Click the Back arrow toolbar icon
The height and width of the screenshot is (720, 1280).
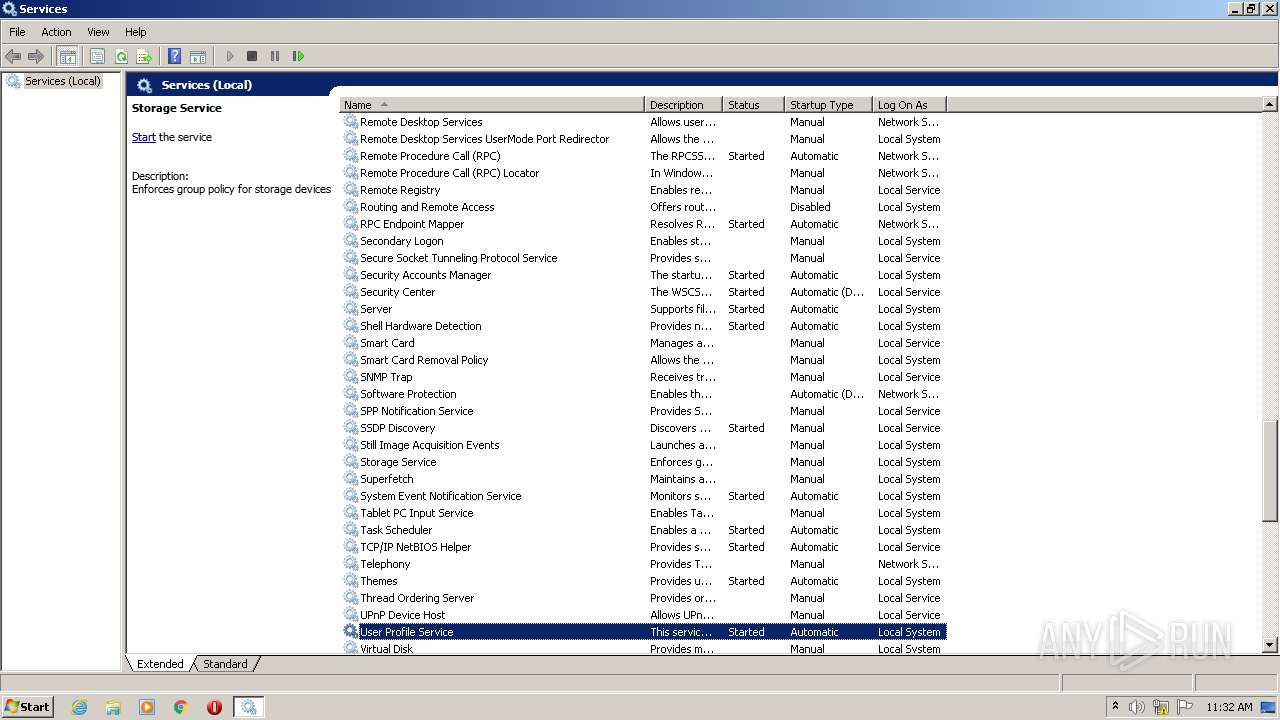click(x=13, y=56)
